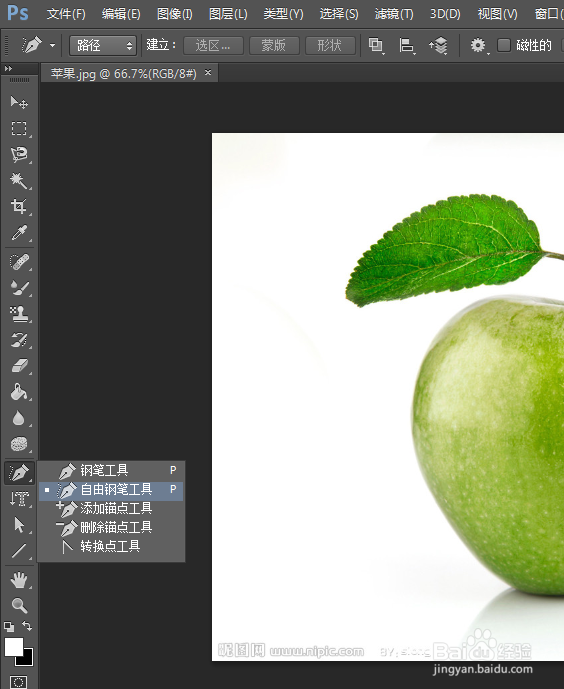Select the Paint Bucket tool
This screenshot has width=564, height=689.
coord(19,392)
